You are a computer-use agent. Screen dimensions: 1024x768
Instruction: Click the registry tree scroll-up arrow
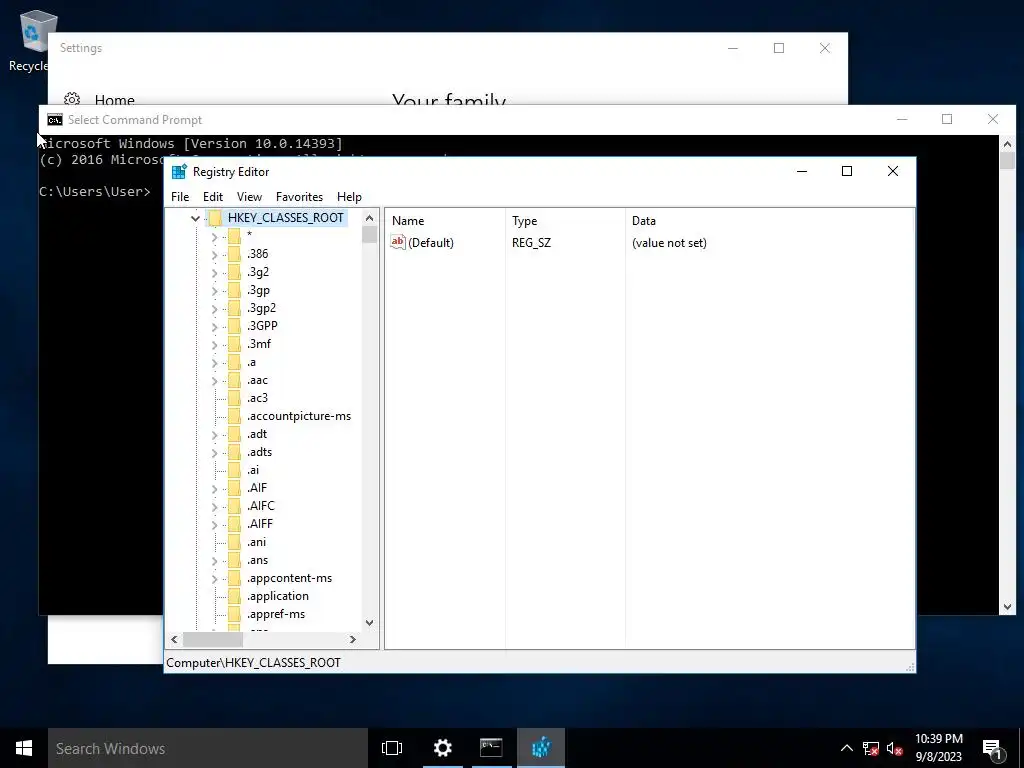[x=370, y=218]
